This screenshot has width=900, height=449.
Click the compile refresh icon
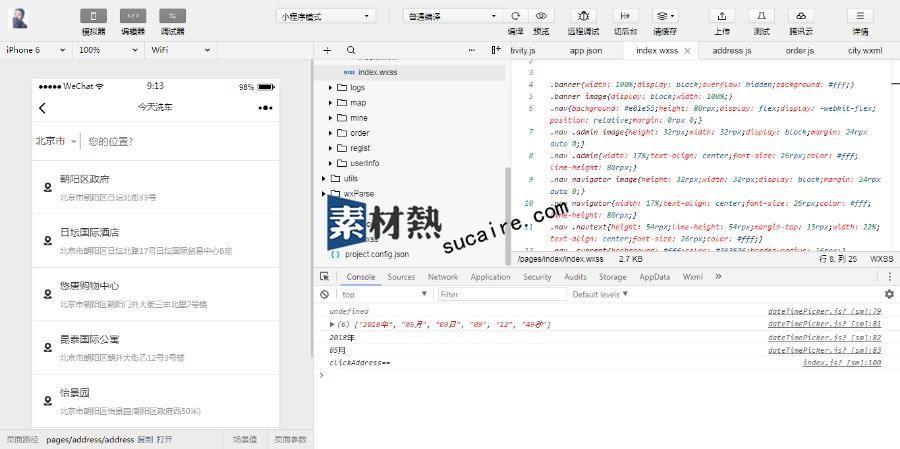pos(515,16)
